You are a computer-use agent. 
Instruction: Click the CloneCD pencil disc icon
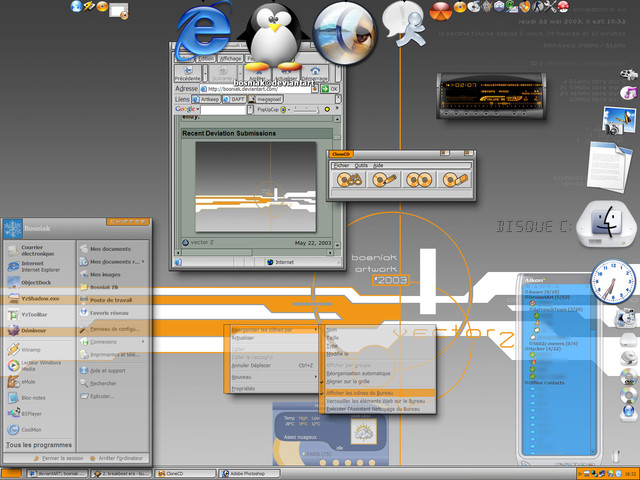tap(384, 180)
